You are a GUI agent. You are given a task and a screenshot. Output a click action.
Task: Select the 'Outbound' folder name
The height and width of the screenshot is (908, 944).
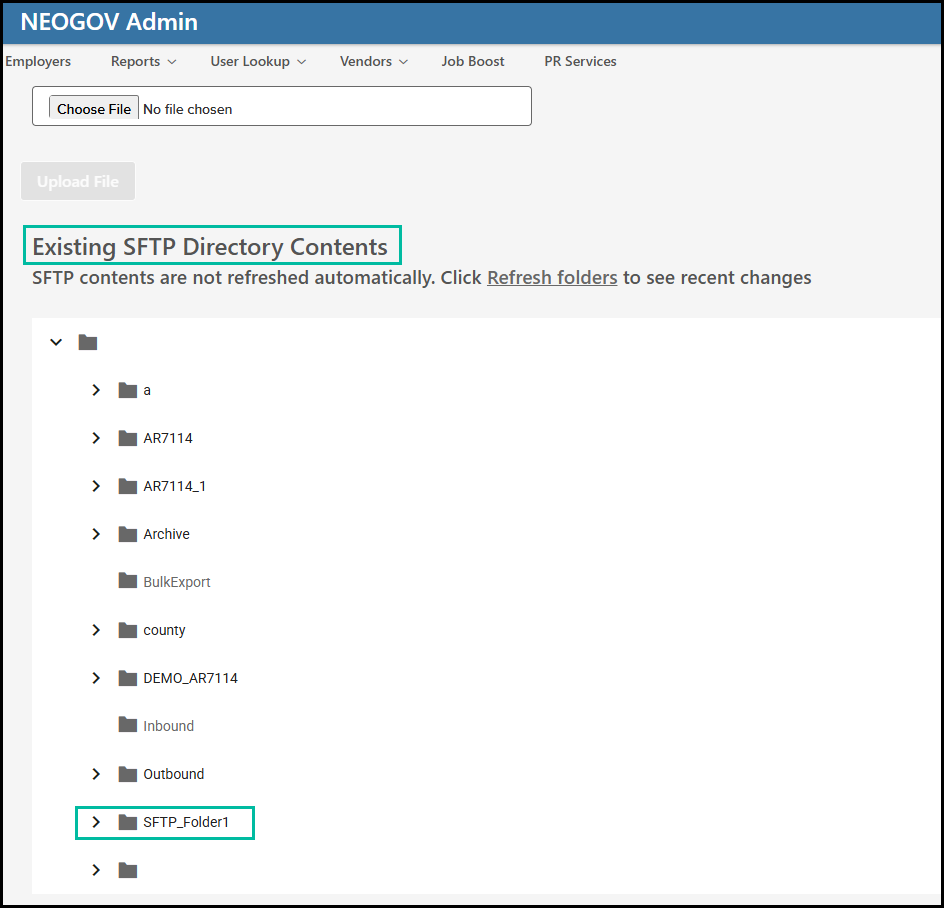click(173, 774)
